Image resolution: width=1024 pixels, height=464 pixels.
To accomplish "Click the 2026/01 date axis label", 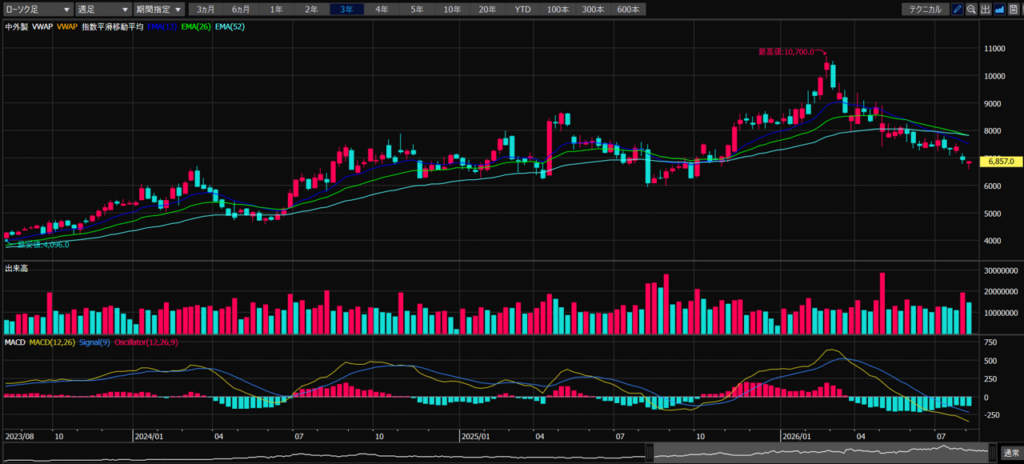I will (x=796, y=435).
